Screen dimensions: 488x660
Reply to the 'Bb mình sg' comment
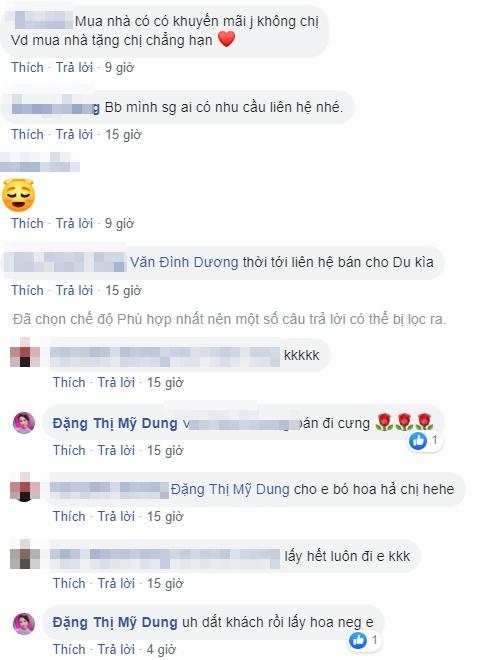tap(75, 135)
